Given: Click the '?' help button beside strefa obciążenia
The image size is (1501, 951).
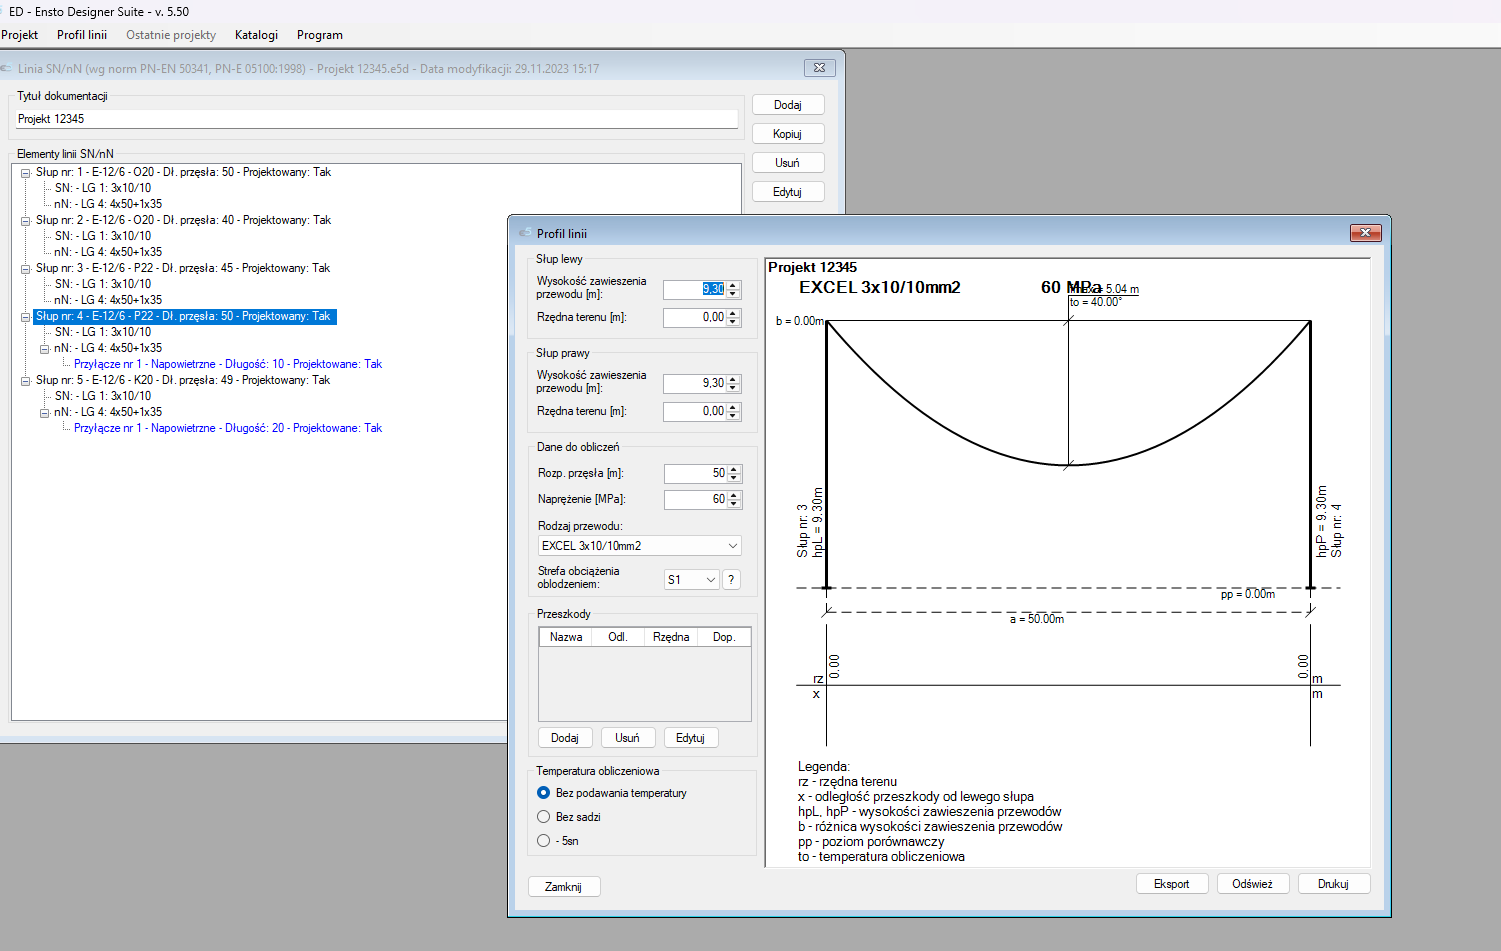Looking at the screenshot, I should click(731, 580).
